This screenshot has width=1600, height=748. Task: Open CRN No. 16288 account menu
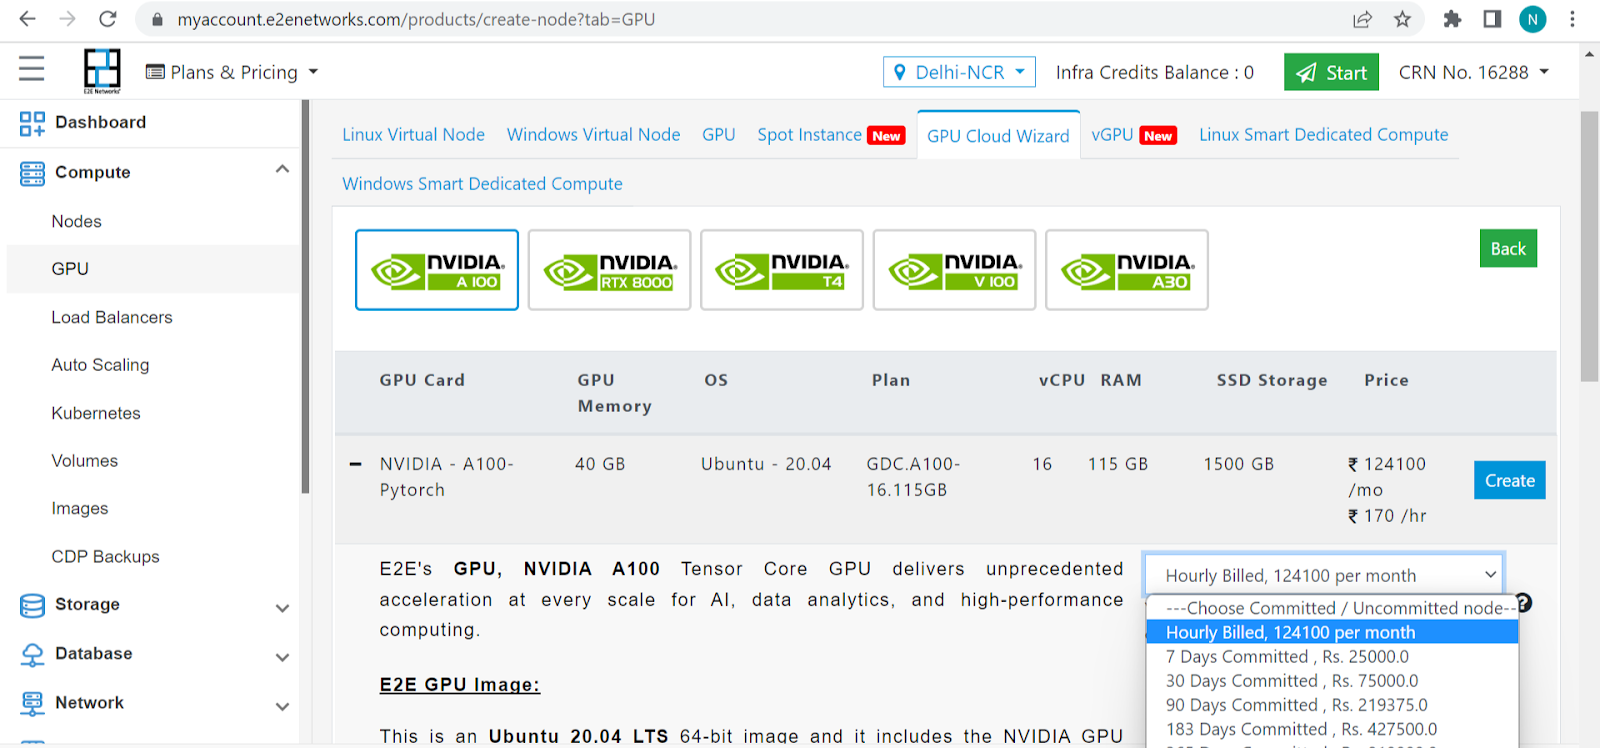point(1474,72)
